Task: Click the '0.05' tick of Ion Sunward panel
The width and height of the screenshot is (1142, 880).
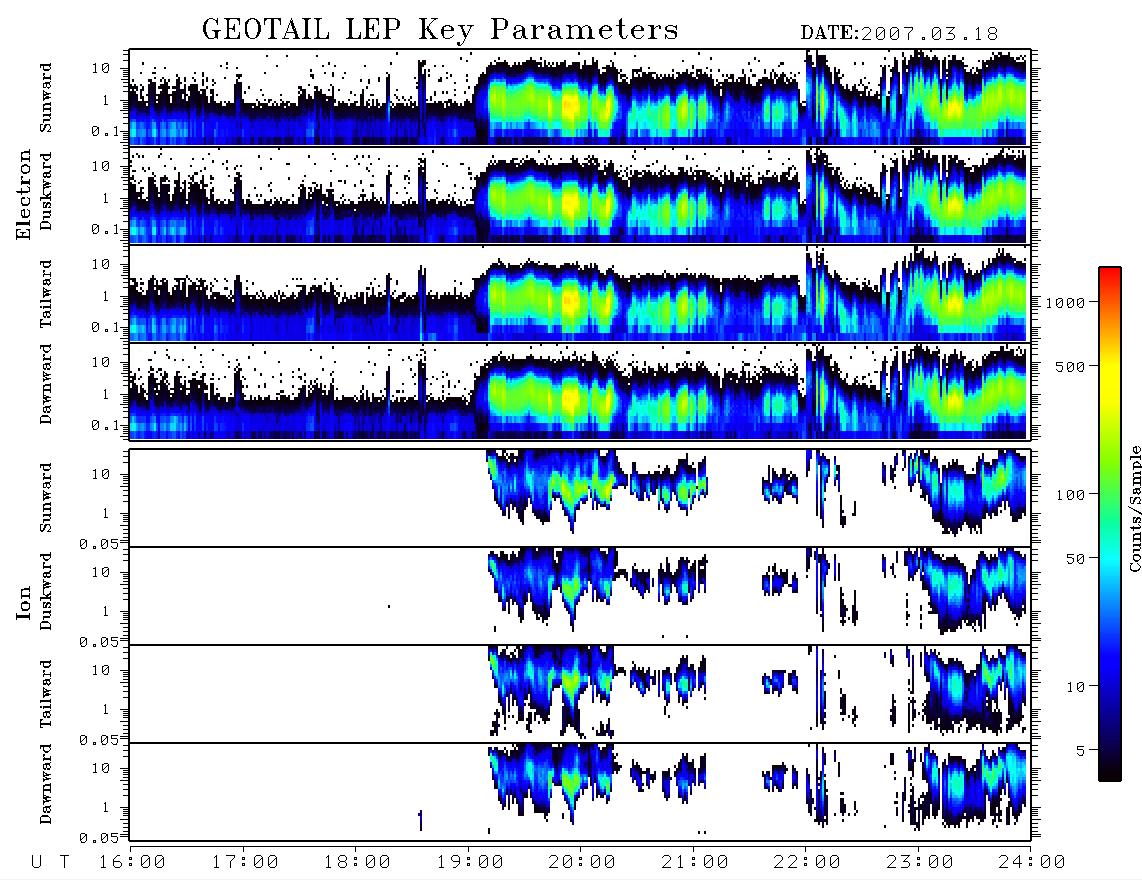Action: [98, 543]
